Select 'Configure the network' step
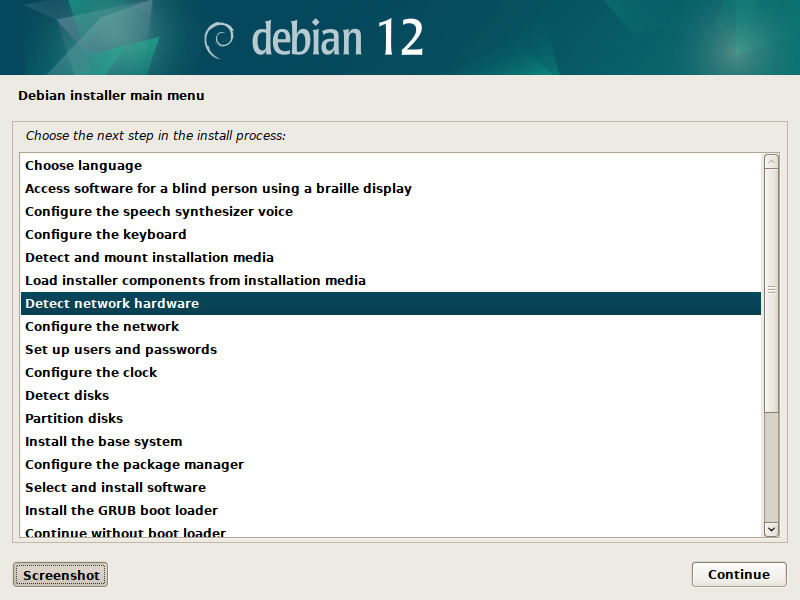 (391, 327)
